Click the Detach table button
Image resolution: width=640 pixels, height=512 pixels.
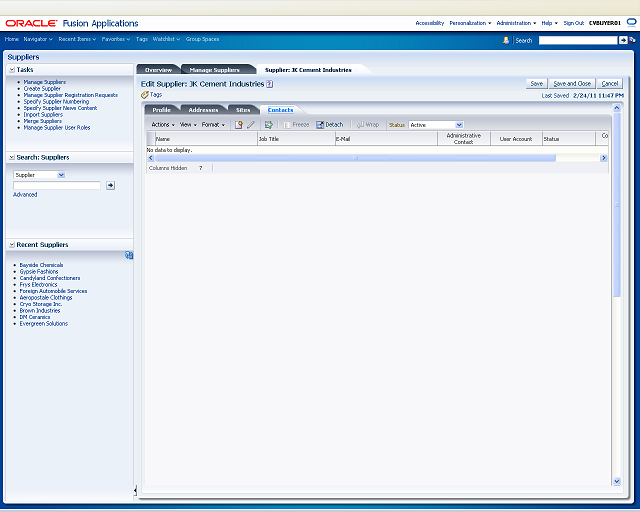[x=330, y=125]
